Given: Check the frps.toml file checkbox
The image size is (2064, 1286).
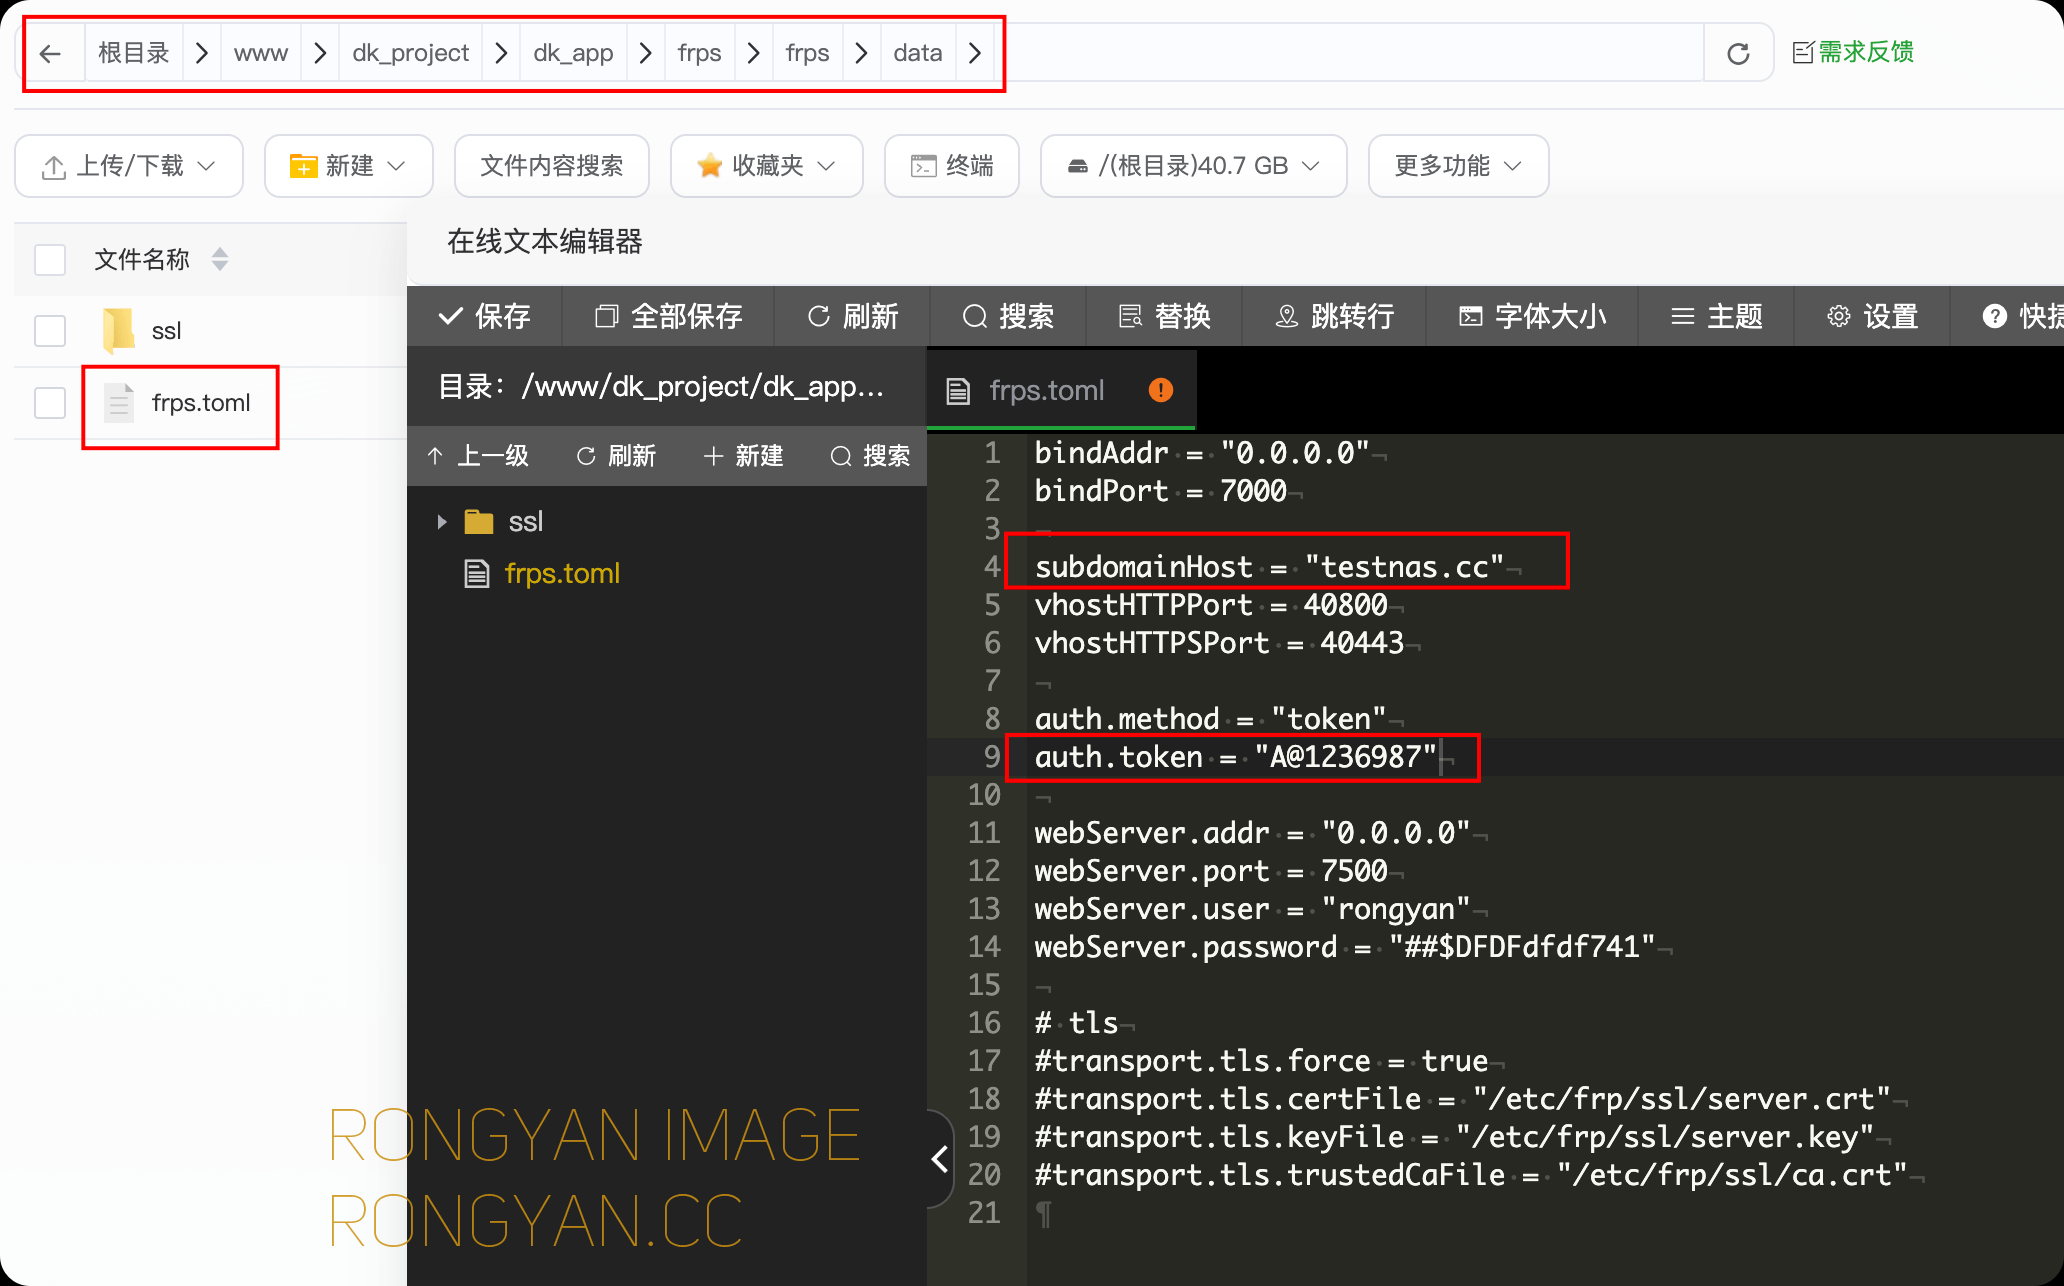Looking at the screenshot, I should pos(50,403).
